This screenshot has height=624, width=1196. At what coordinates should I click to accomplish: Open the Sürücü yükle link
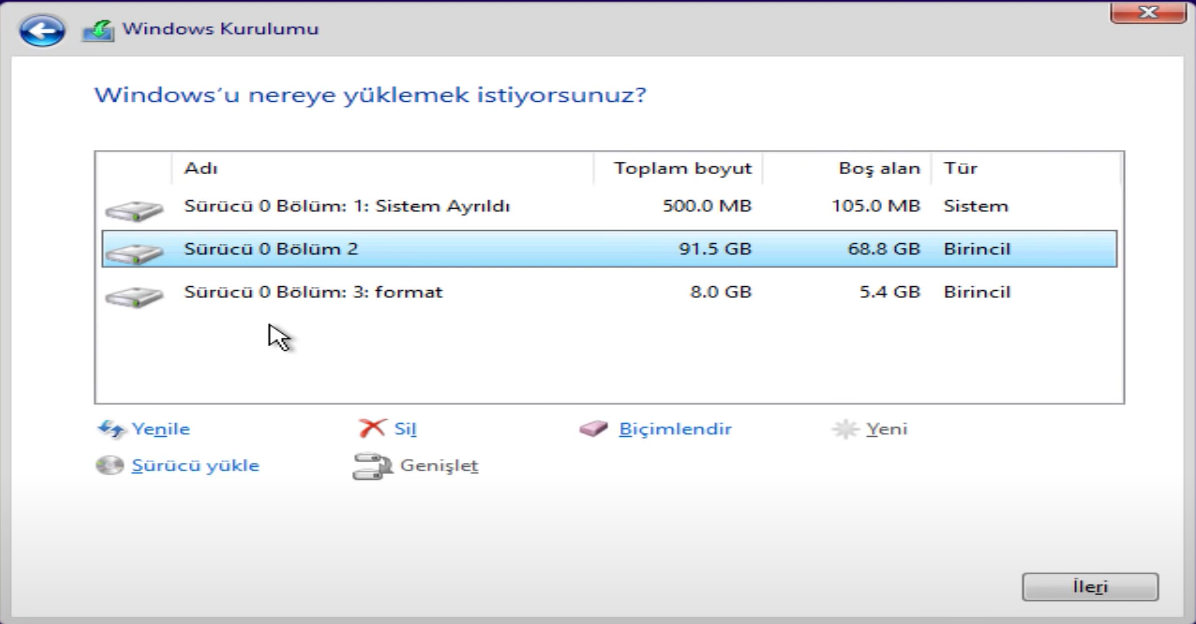pos(195,465)
